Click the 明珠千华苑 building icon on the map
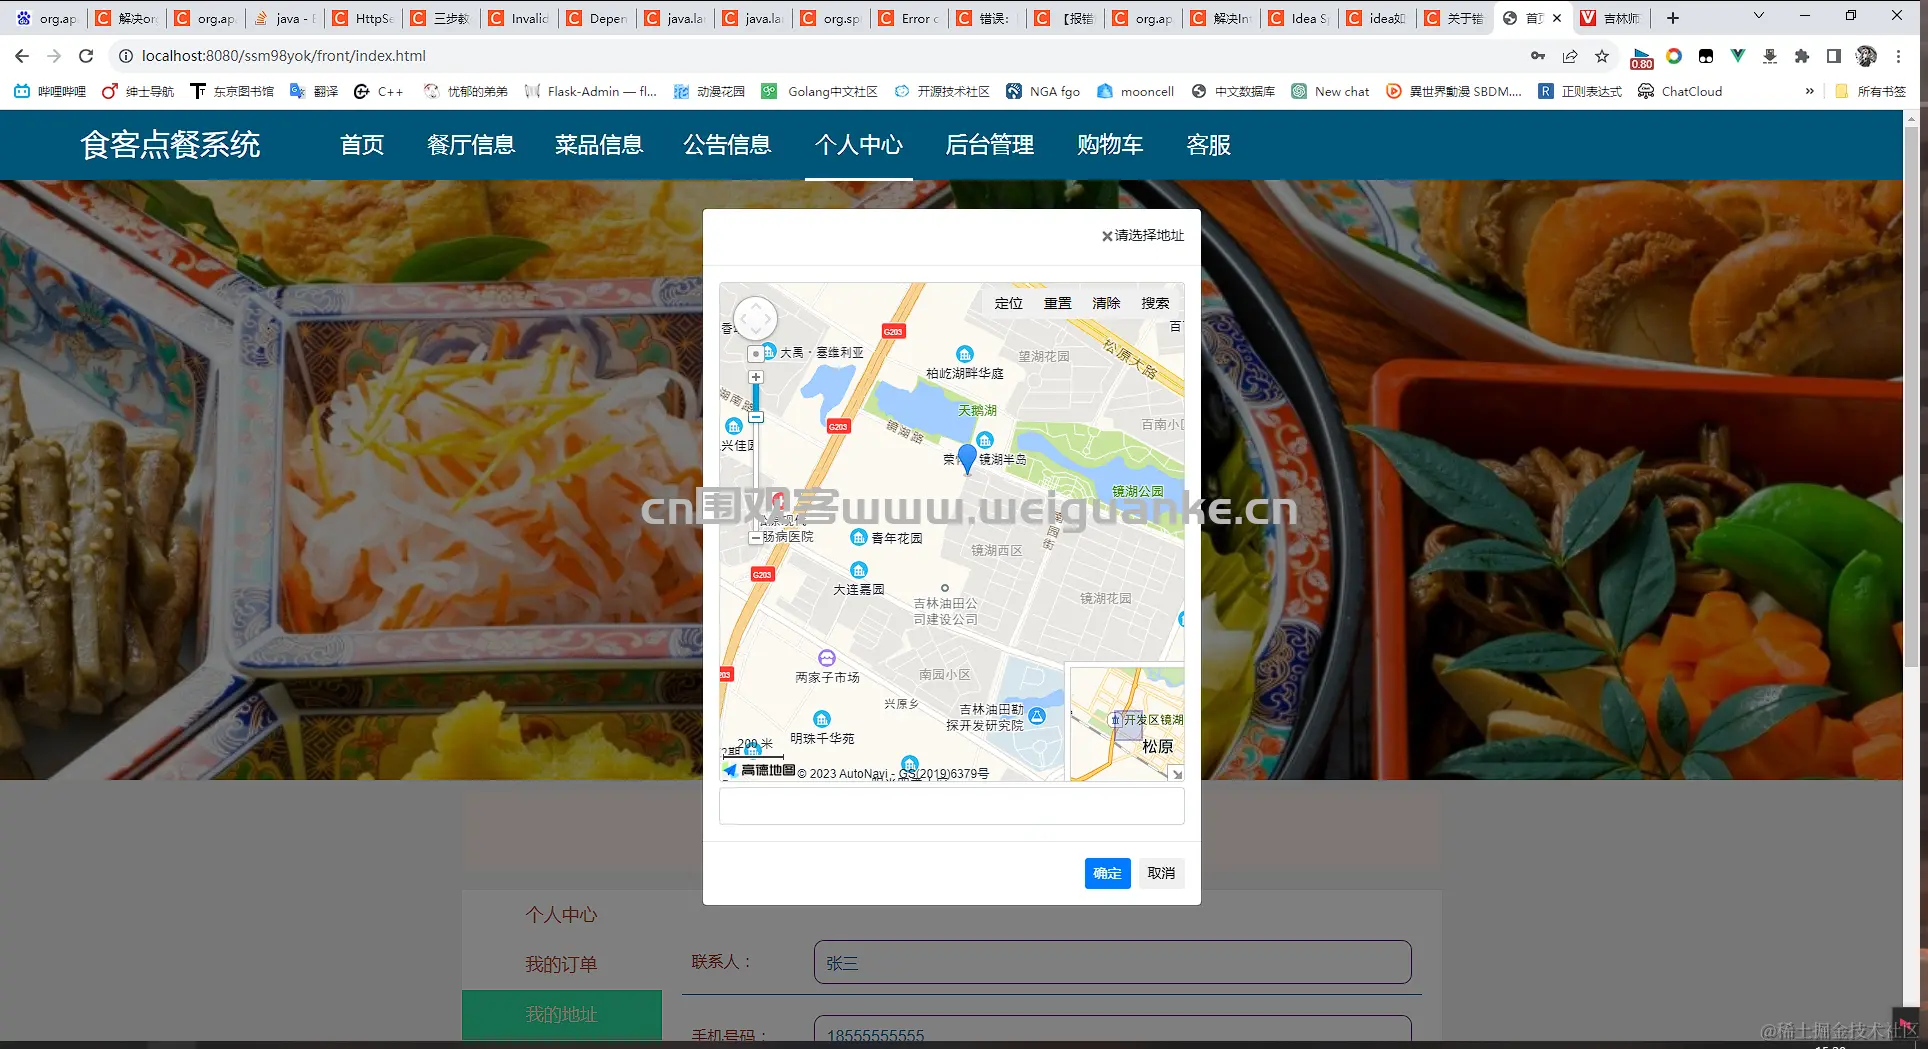Screen dimensions: 1928x1049 pos(822,720)
